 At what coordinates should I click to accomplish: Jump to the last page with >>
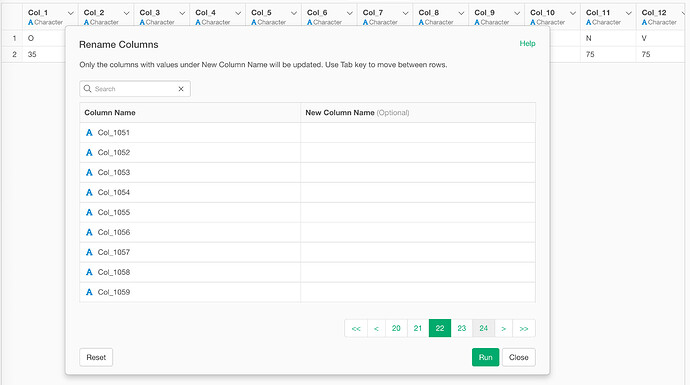[524, 328]
